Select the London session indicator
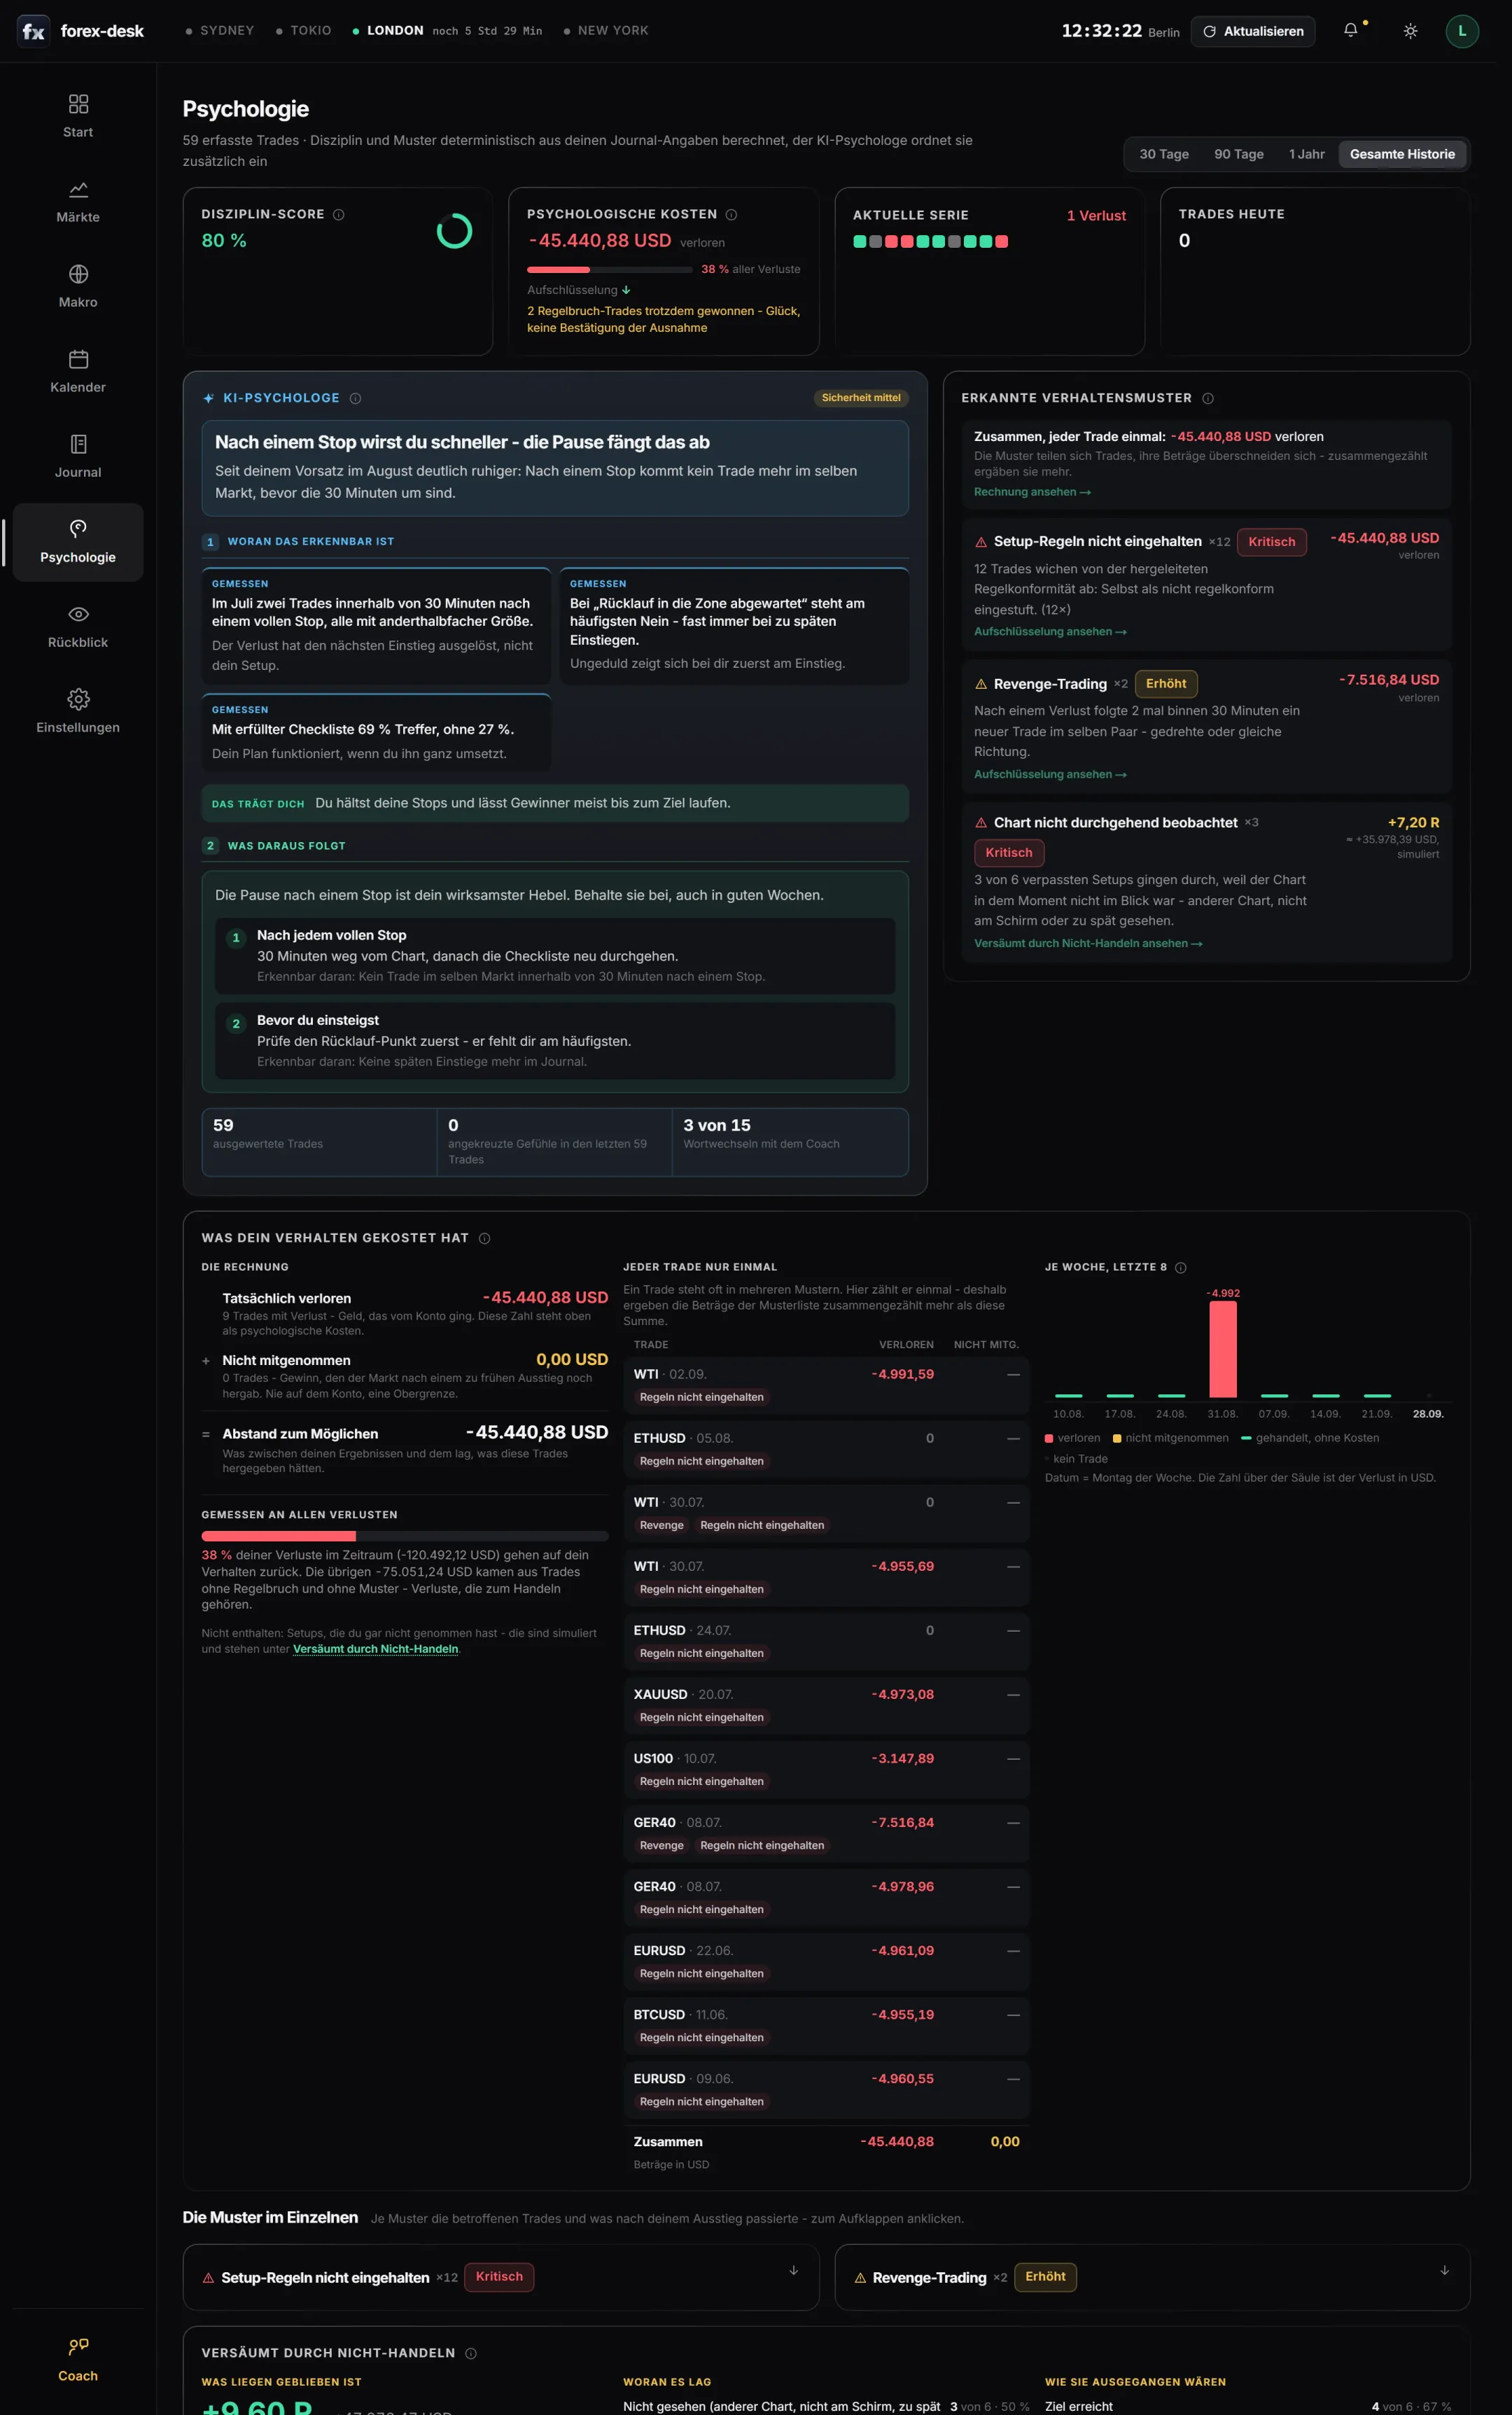This screenshot has height=2415, width=1512. point(447,31)
